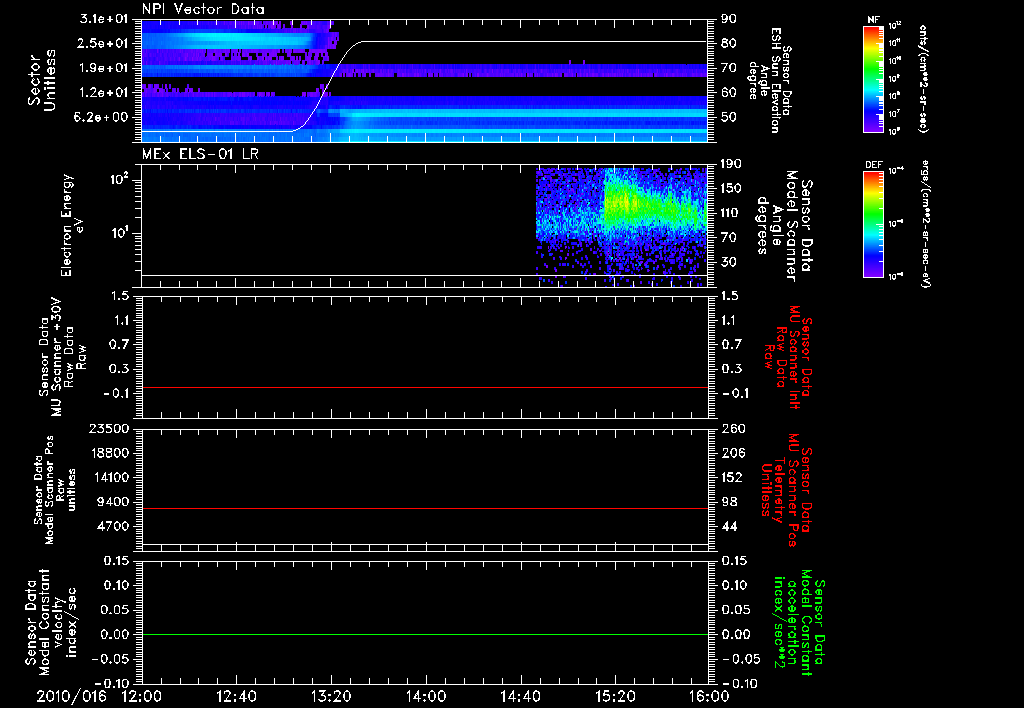Click the 'Sector Unitless' axis title

tap(42, 80)
